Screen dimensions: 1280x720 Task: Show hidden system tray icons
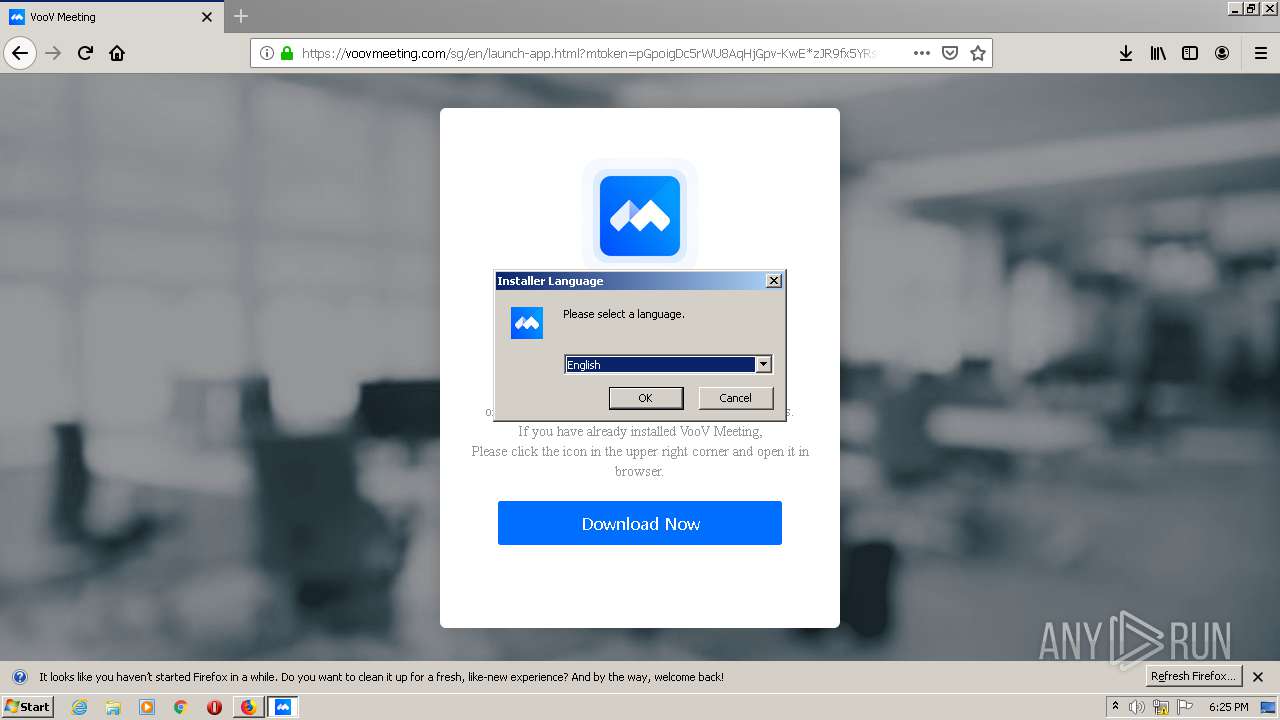[x=1115, y=707]
